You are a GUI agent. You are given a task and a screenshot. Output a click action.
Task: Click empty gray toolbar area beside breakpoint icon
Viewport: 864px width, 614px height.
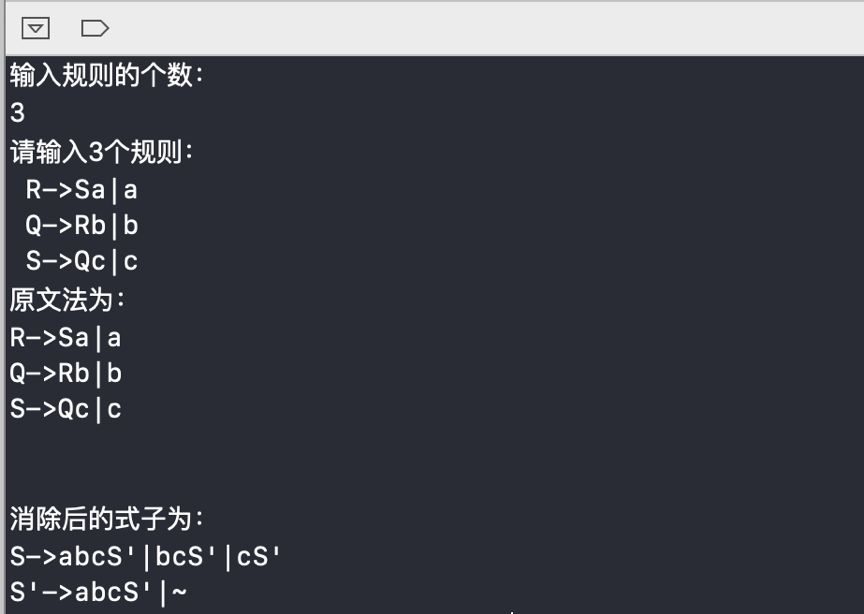pos(485,28)
